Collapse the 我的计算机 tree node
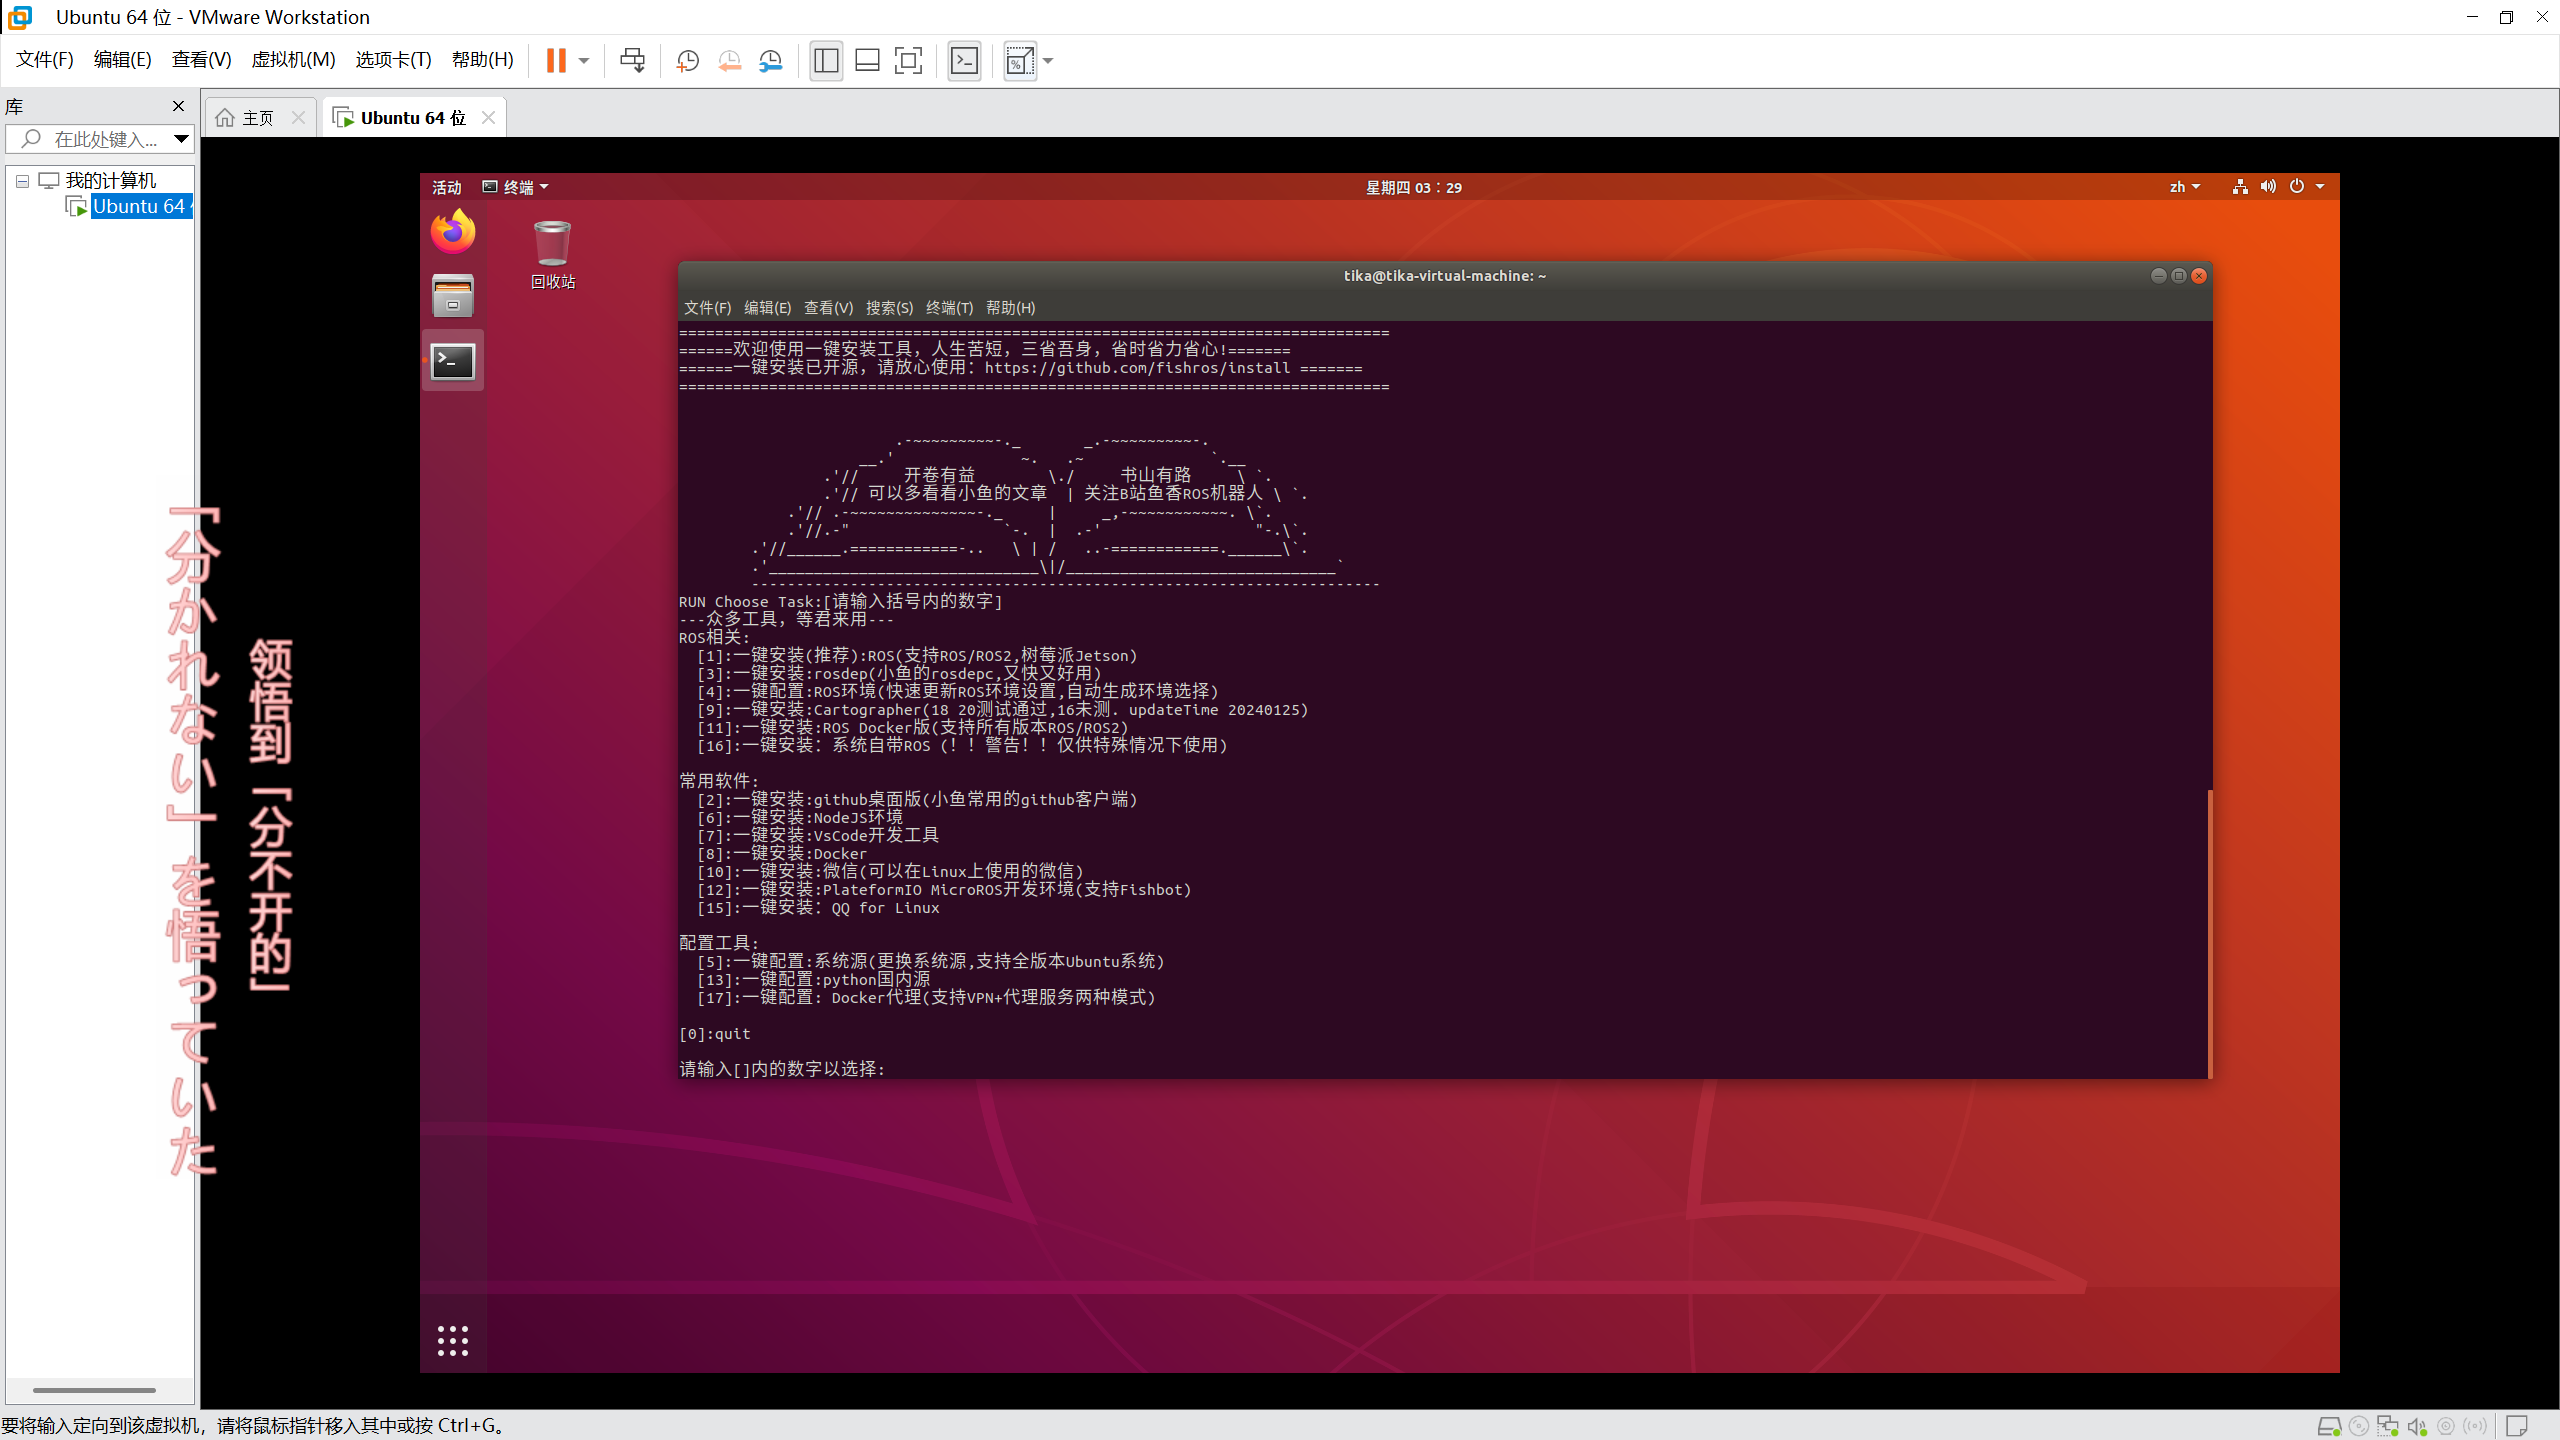2560x1440 pixels. click(x=22, y=181)
